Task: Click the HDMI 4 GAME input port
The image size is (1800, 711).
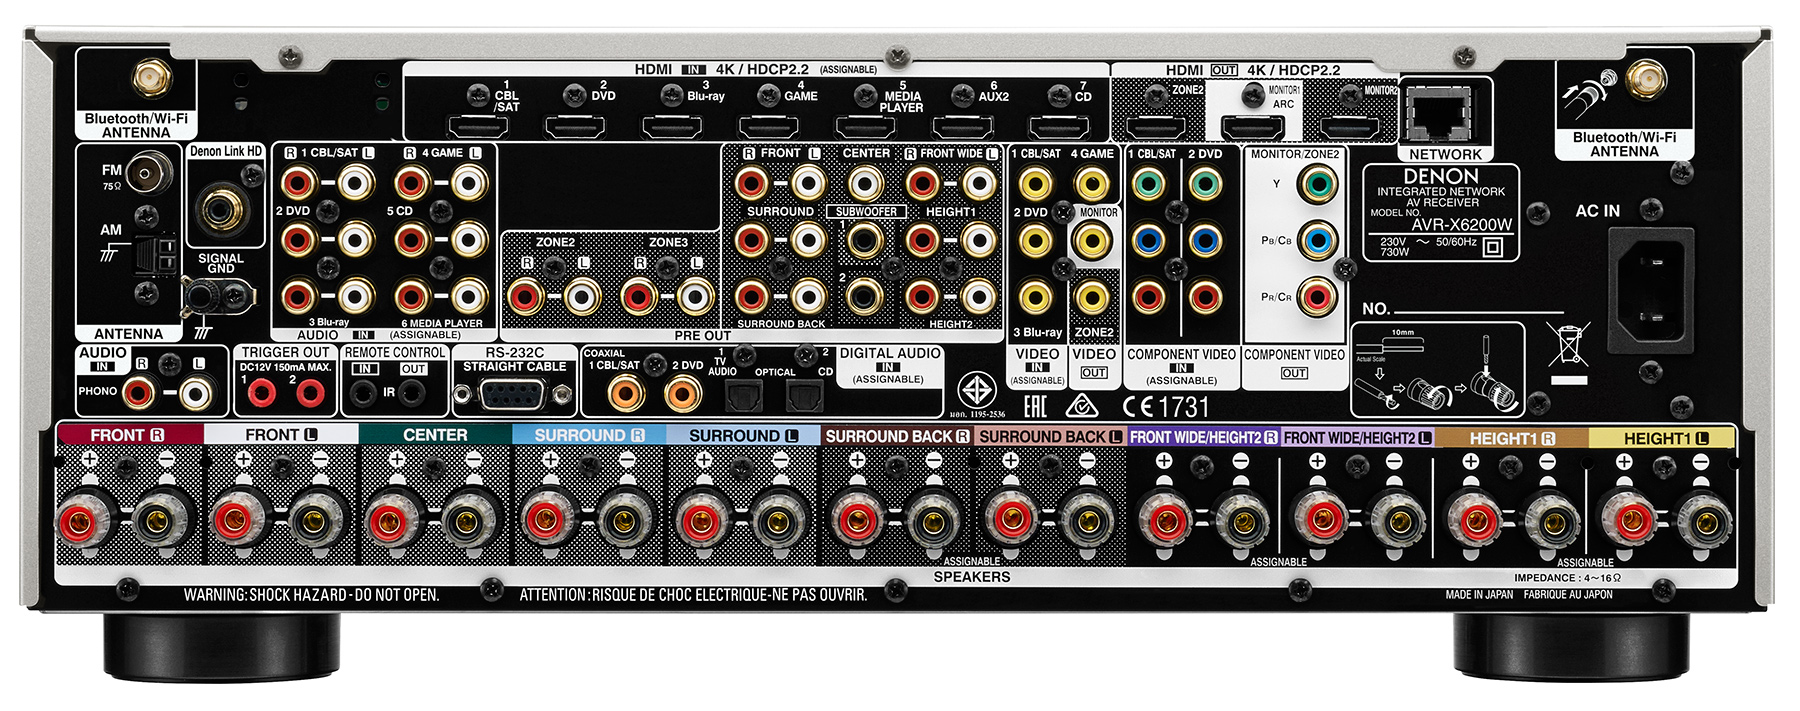Action: pos(768,127)
